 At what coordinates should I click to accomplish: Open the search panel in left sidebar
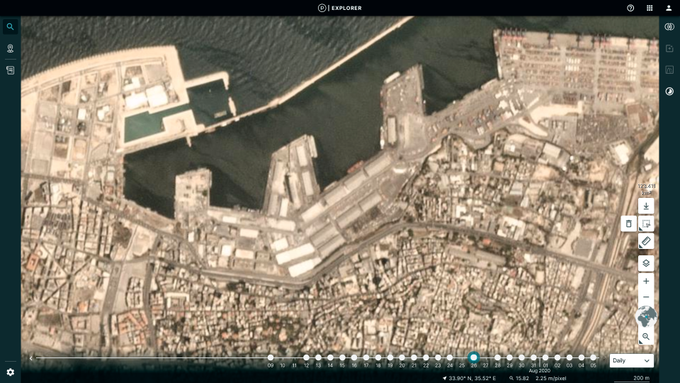point(10,27)
